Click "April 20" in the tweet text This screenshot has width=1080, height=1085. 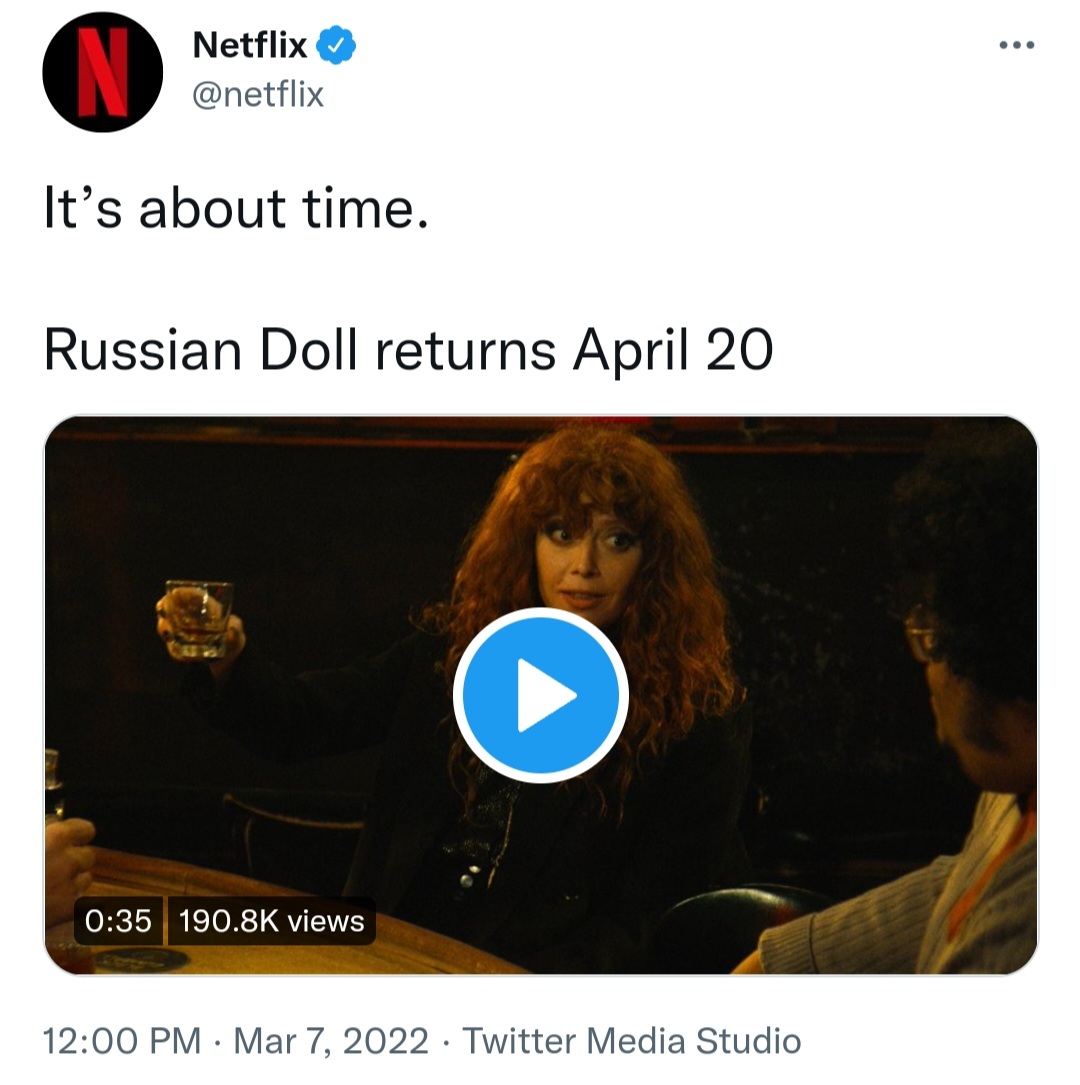(672, 350)
